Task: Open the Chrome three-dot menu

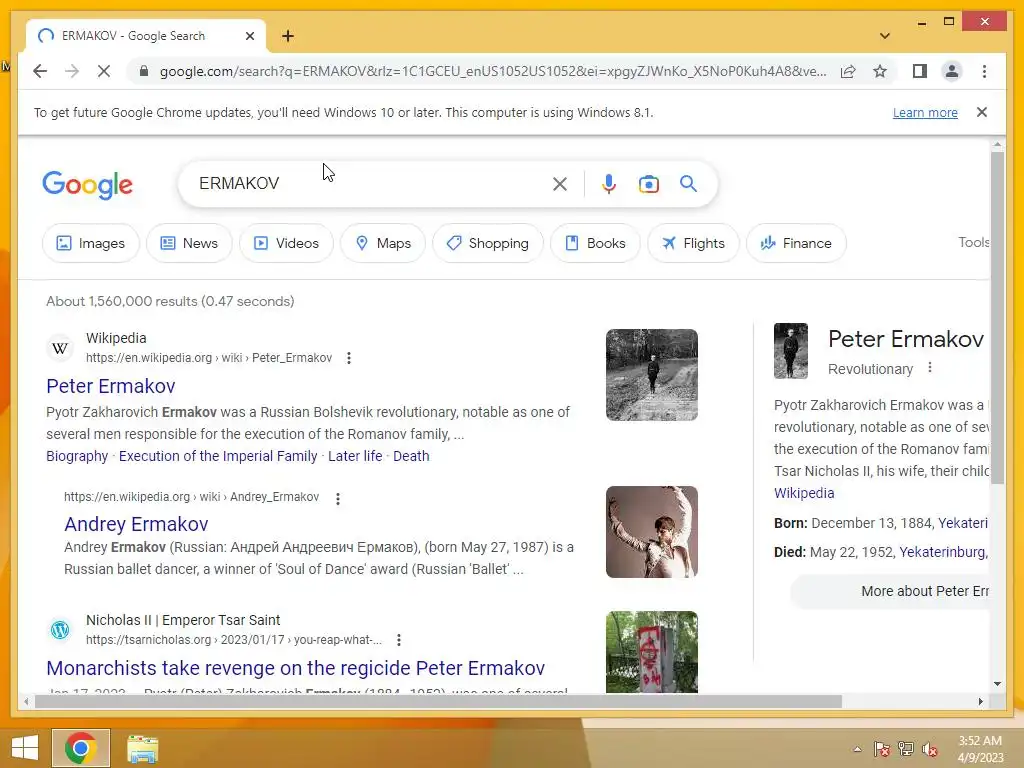Action: [984, 71]
